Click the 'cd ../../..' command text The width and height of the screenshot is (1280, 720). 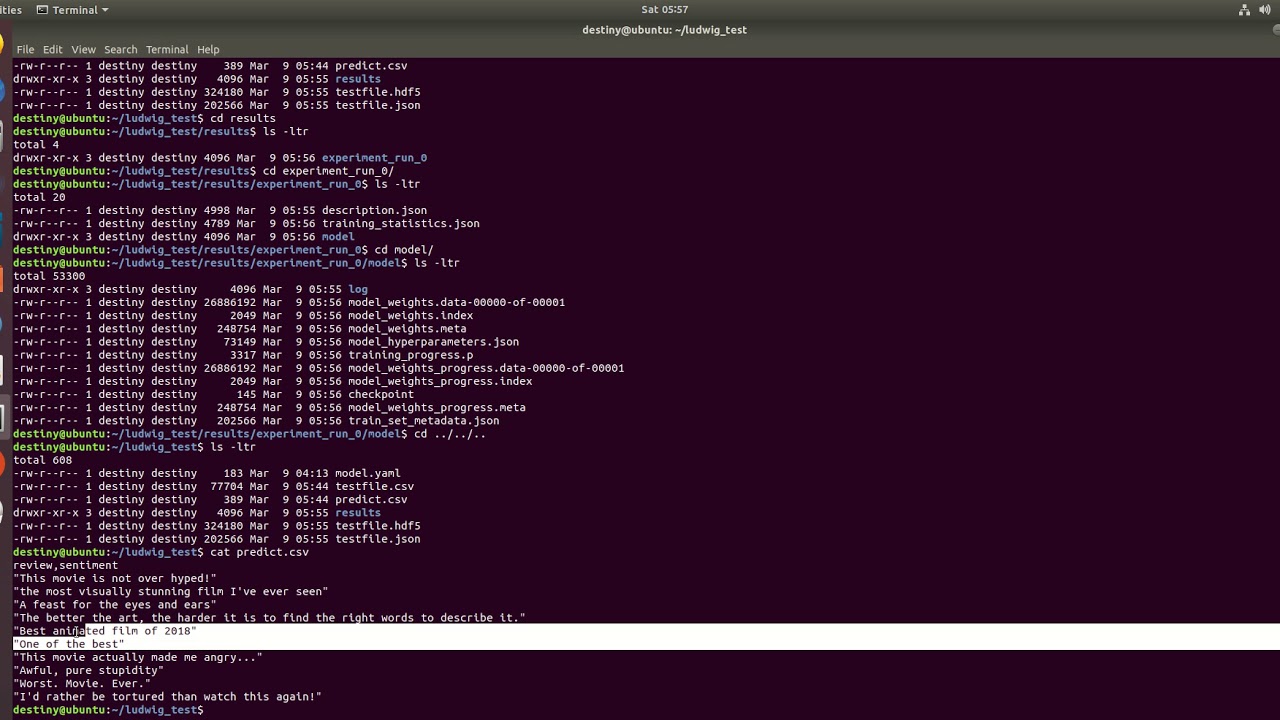coord(450,434)
